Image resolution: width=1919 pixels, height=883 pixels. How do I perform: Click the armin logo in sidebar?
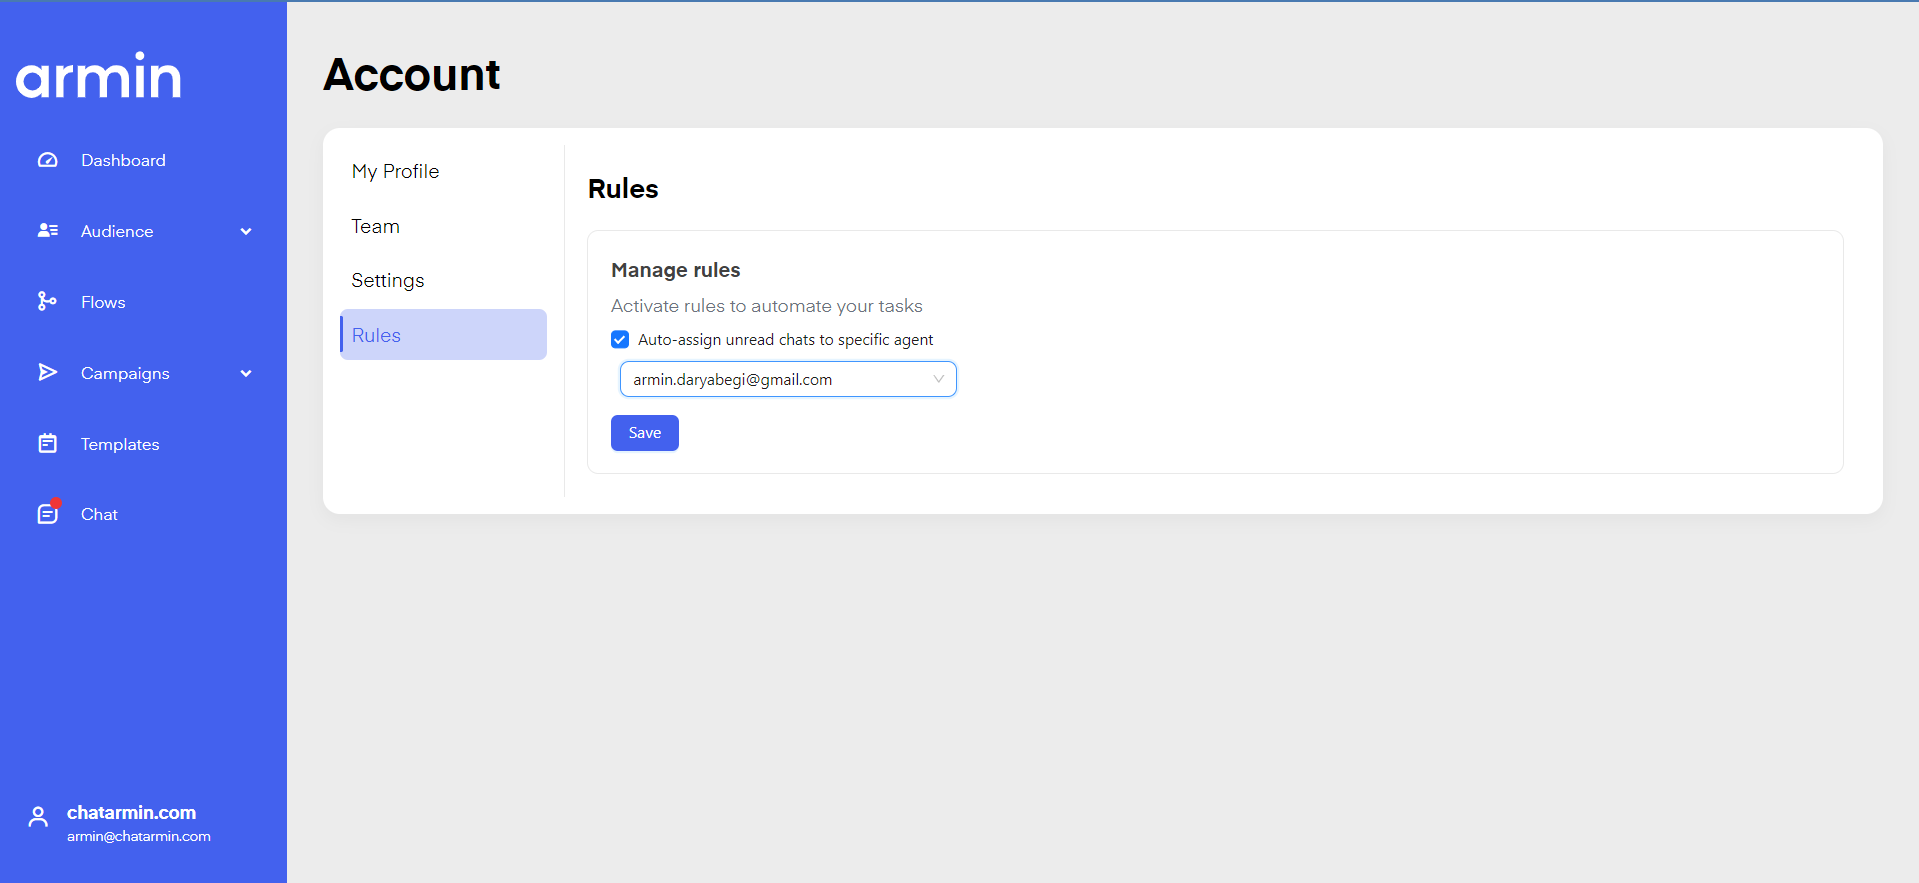coord(98,76)
